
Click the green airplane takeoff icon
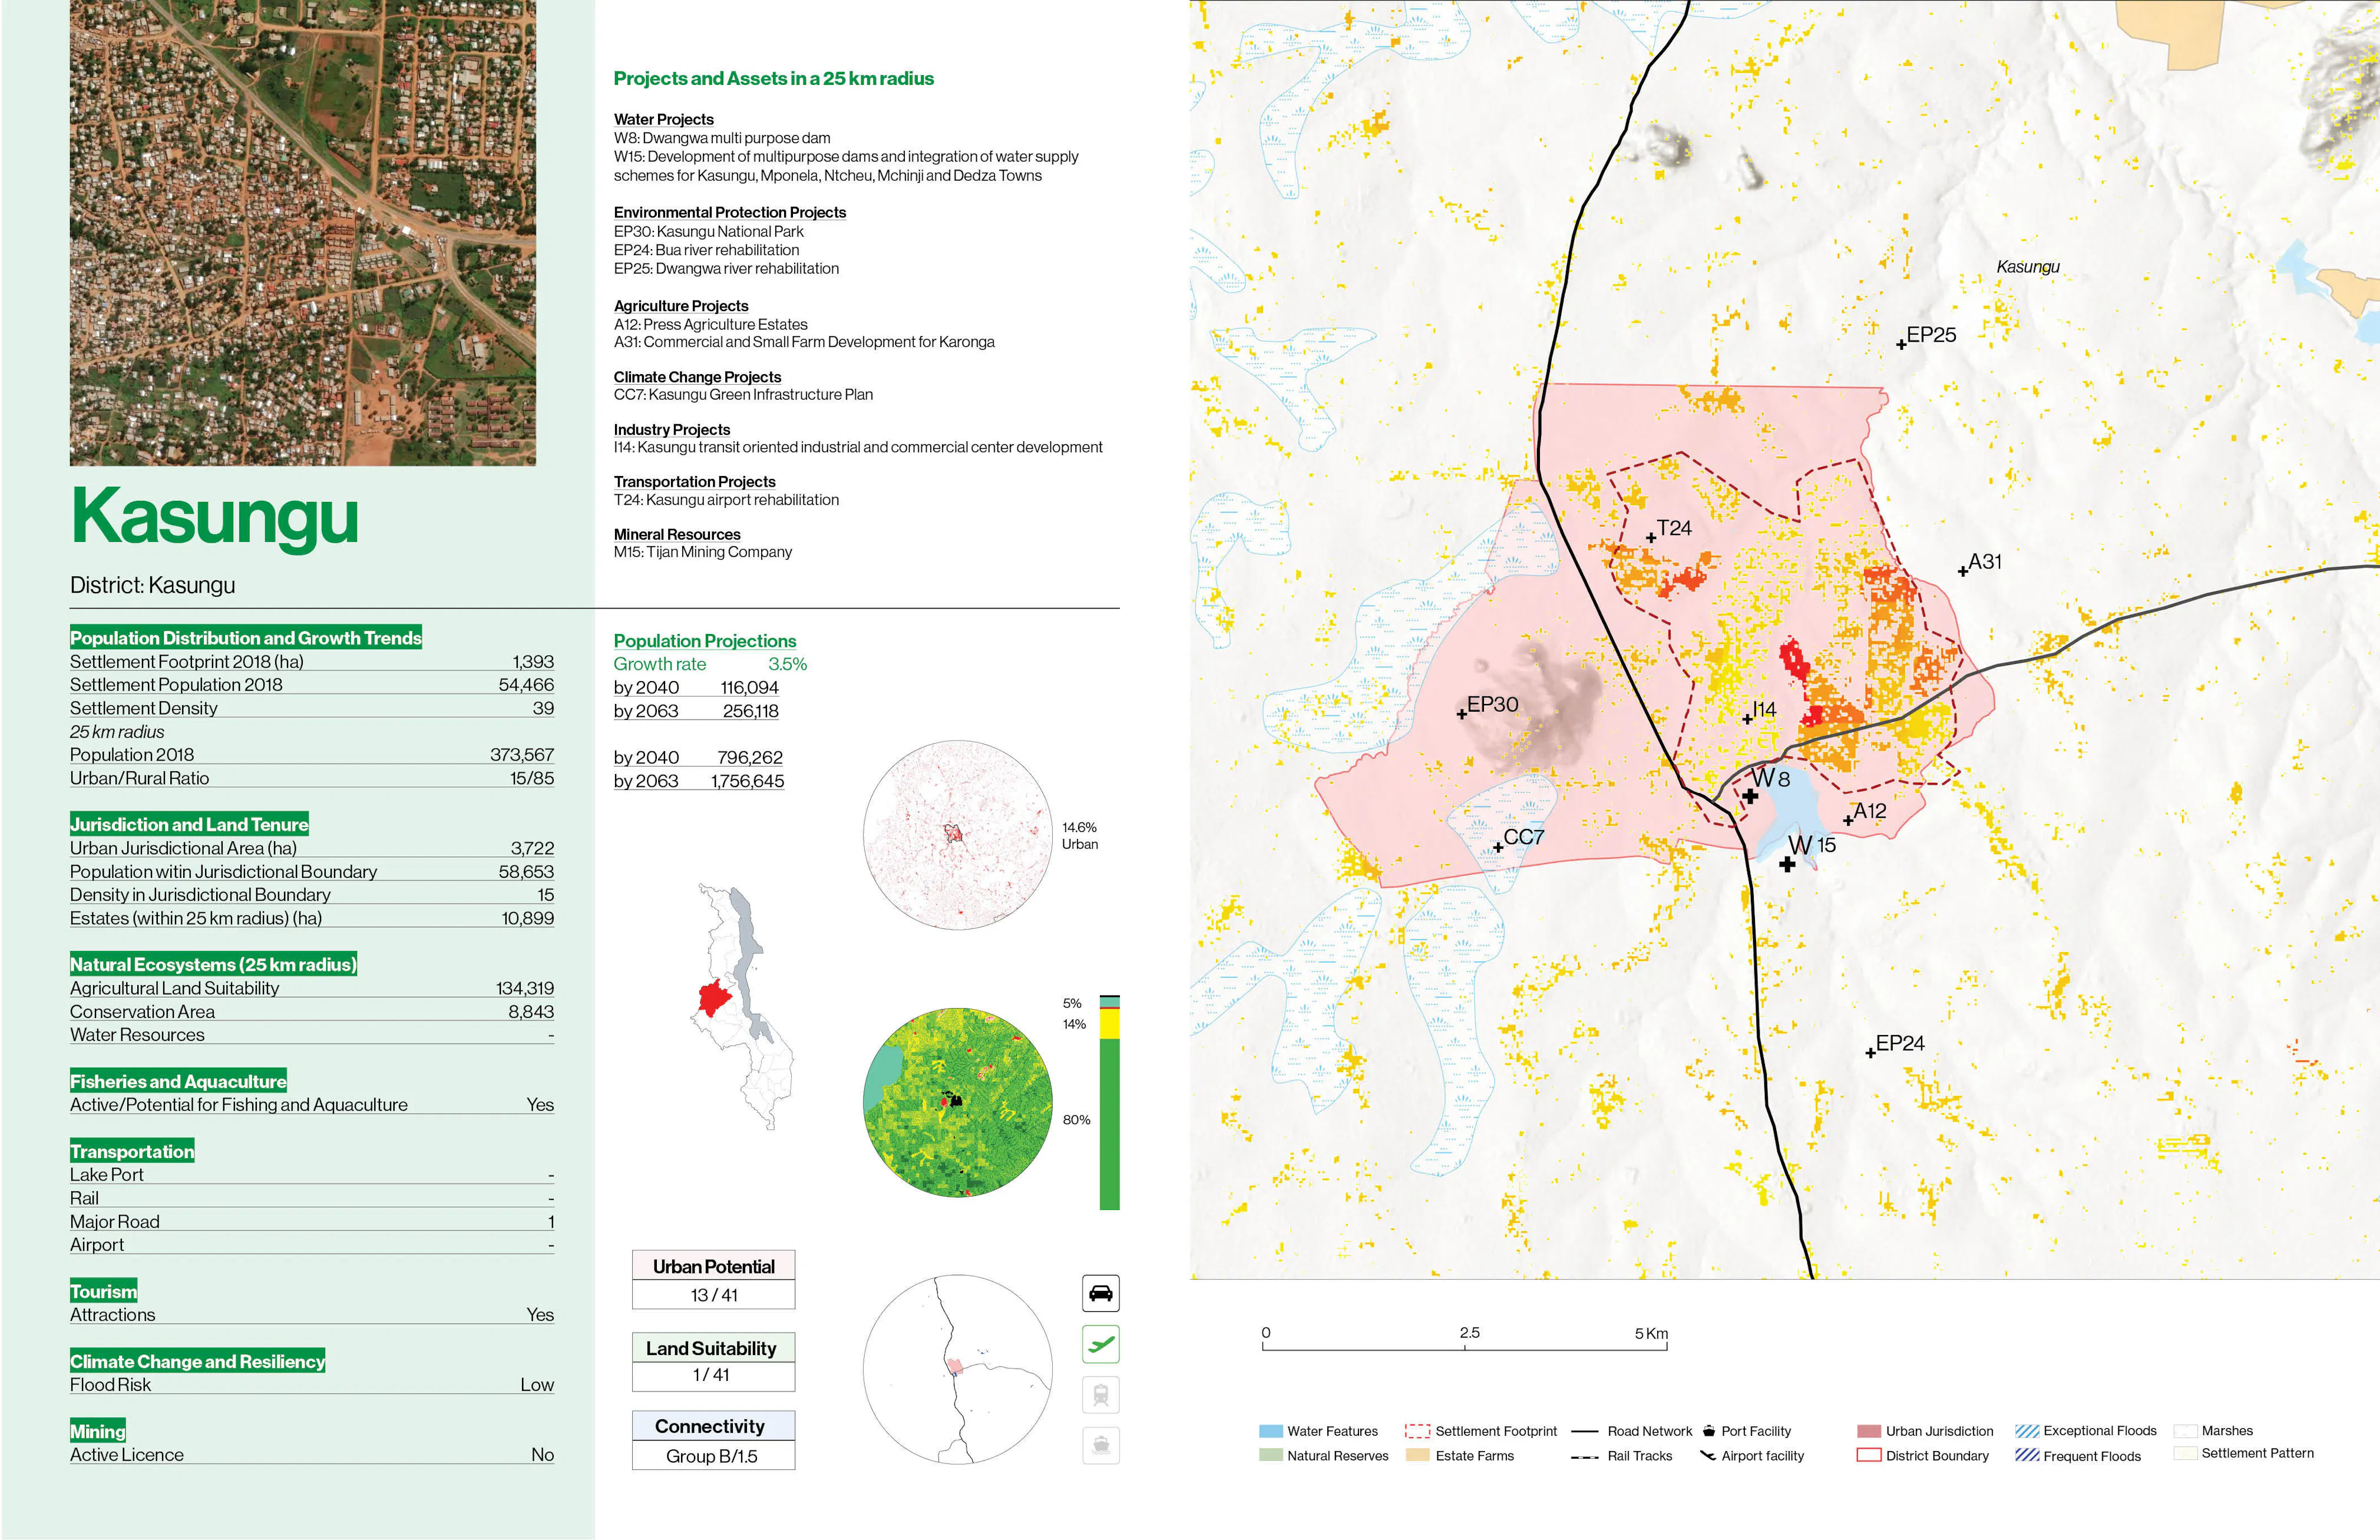click(x=1101, y=1345)
